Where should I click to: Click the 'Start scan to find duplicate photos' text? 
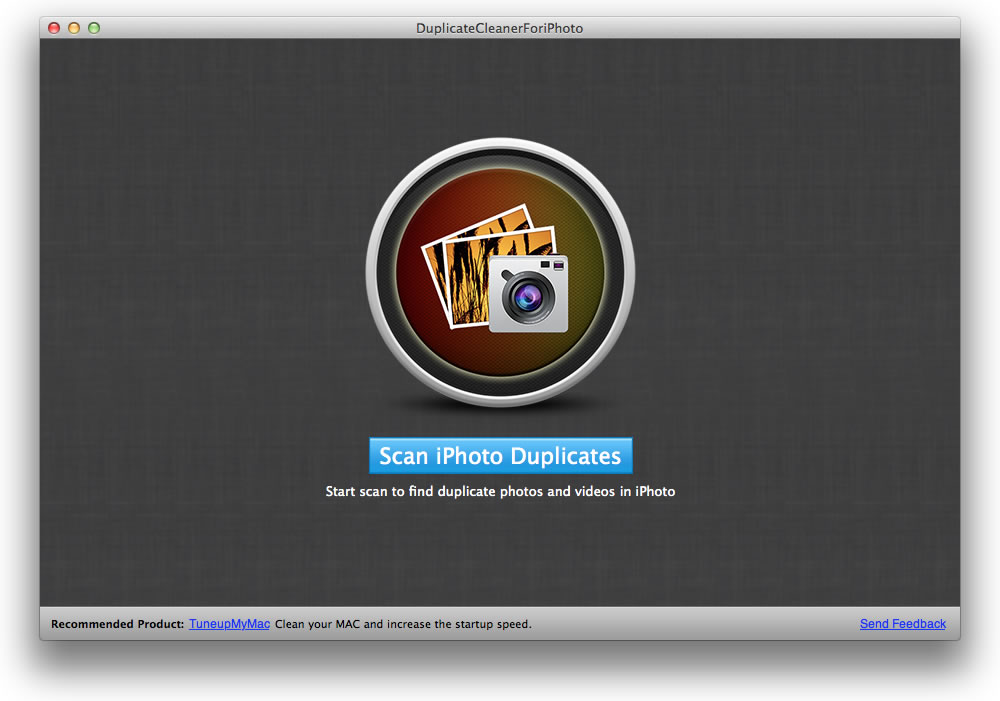(x=501, y=491)
